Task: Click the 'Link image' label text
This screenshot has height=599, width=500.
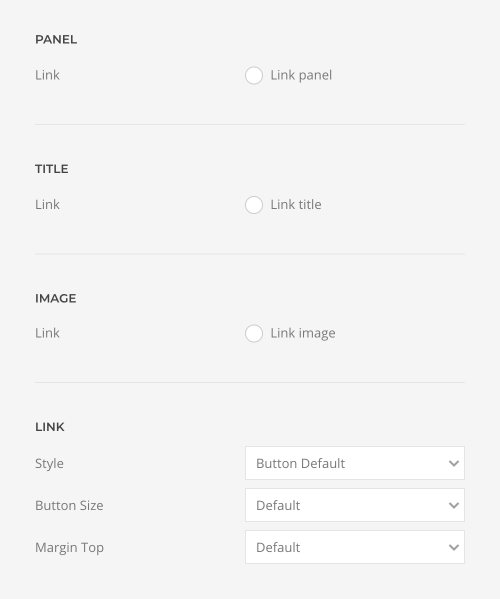Action: coord(303,333)
